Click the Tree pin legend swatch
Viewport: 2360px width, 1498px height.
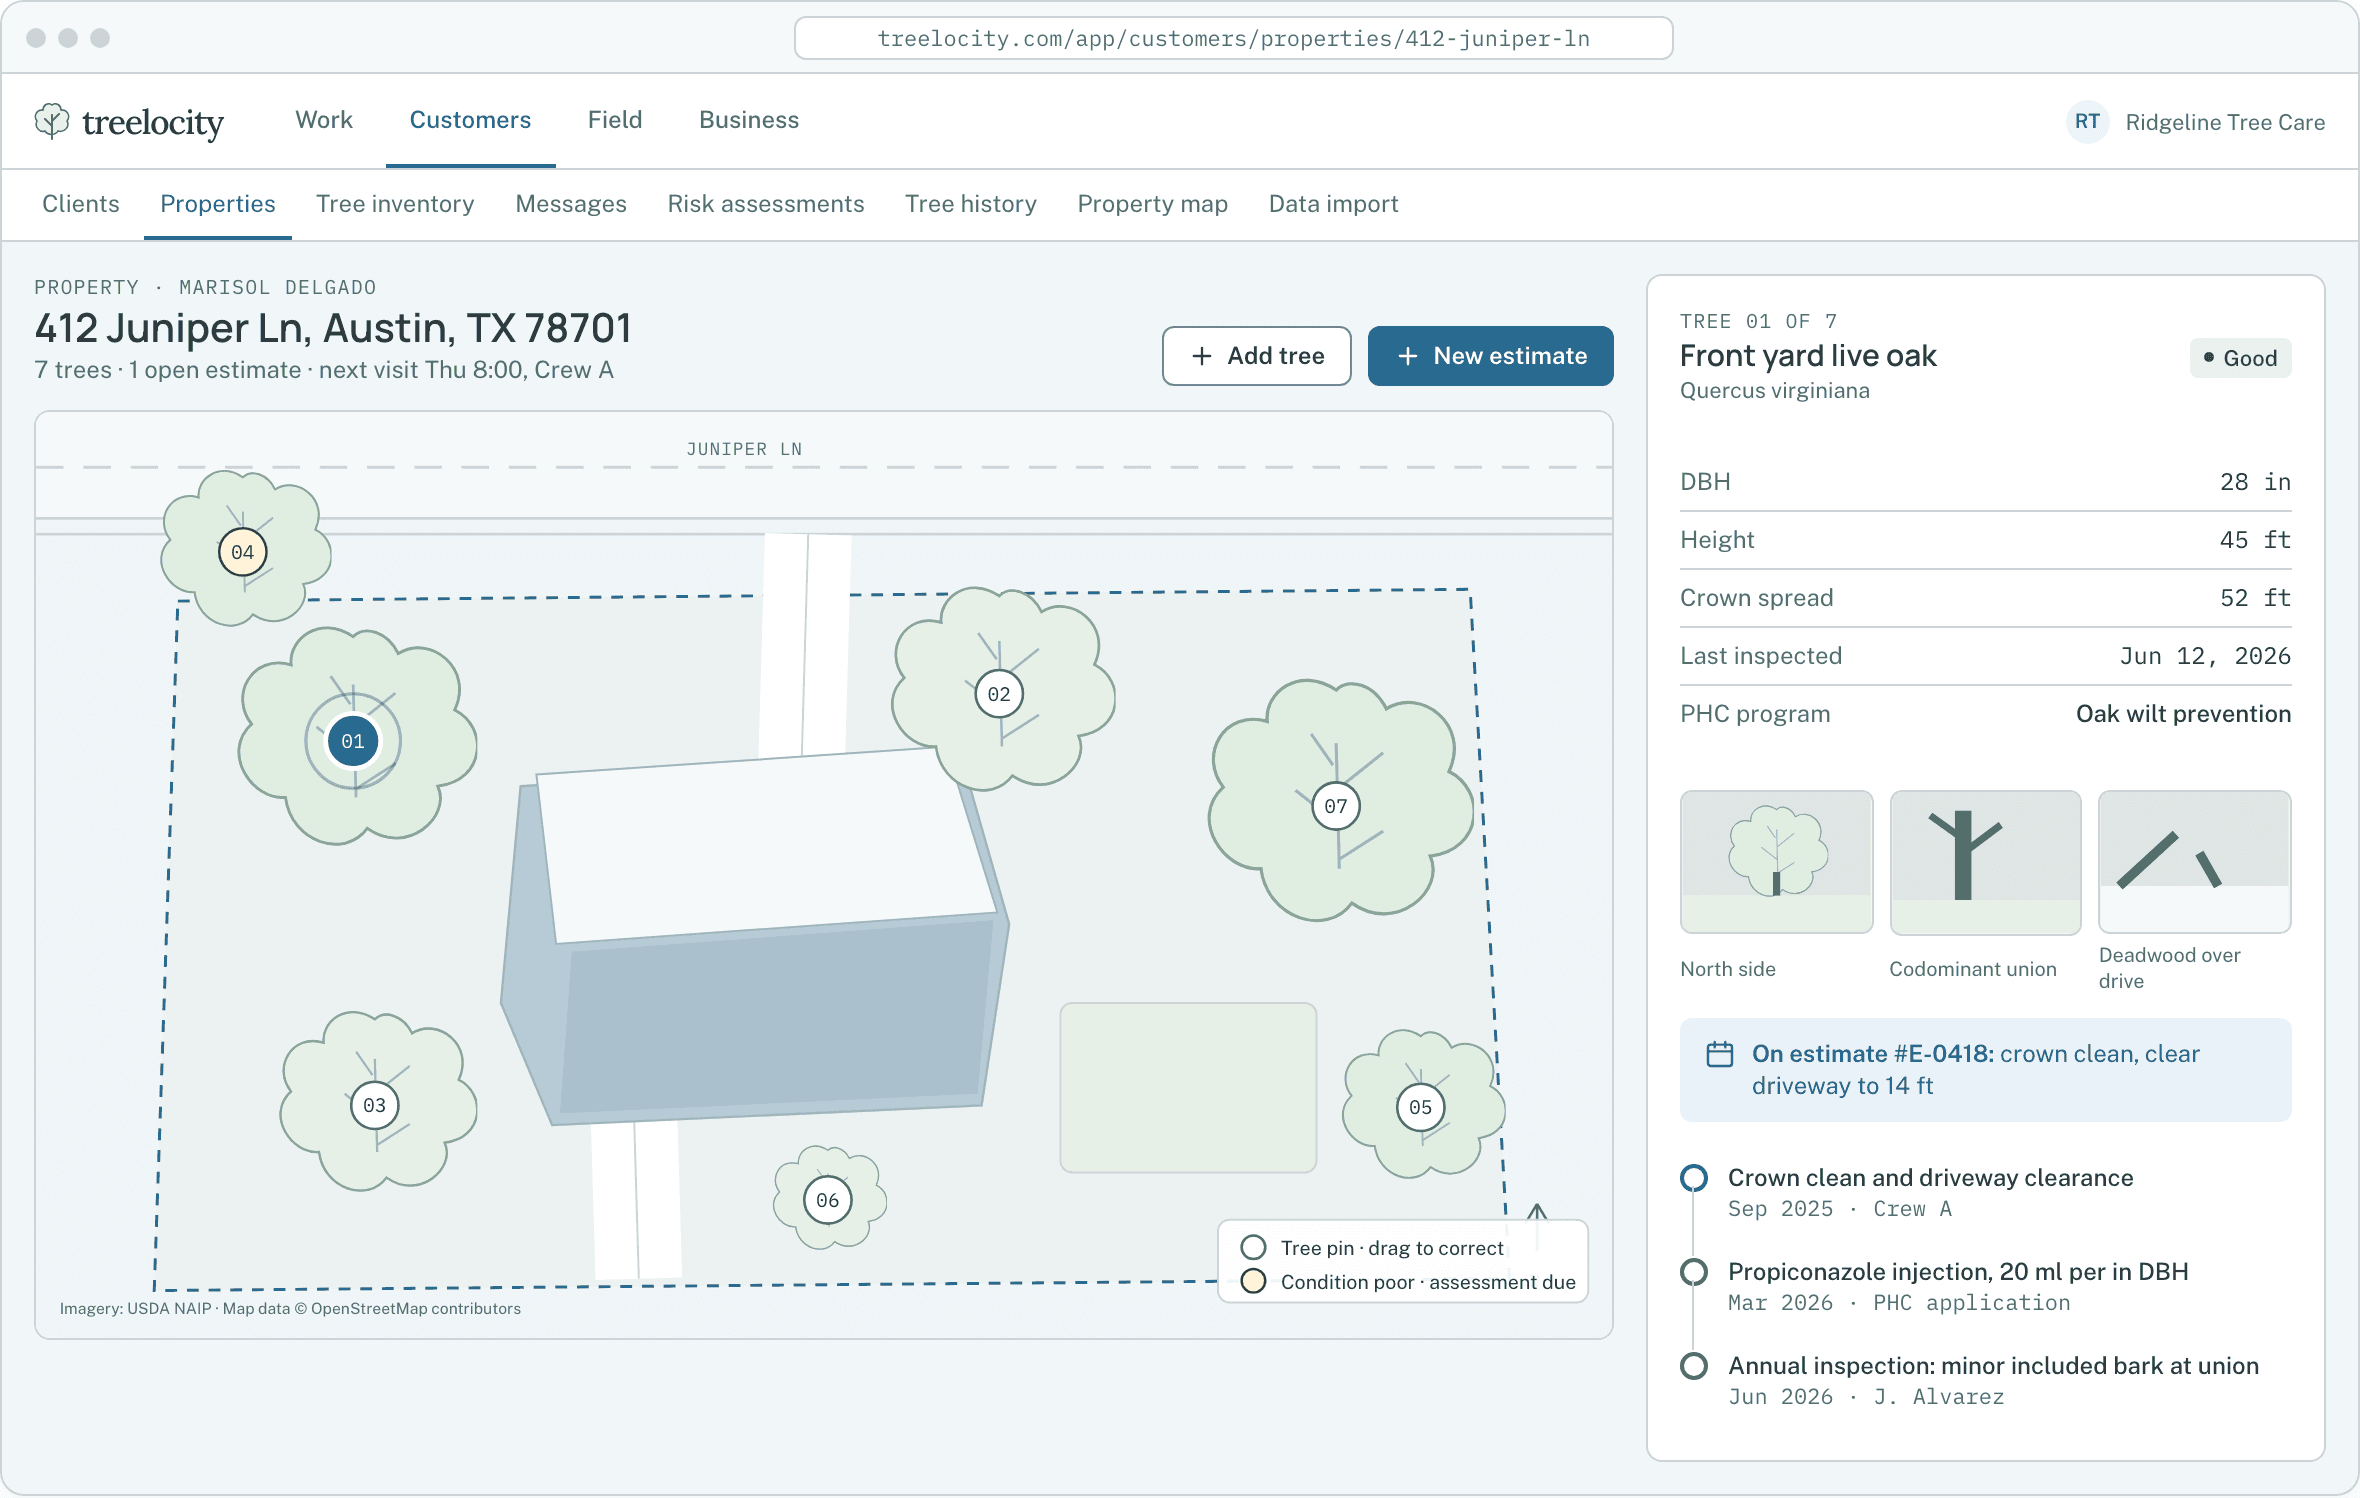1253,1247
